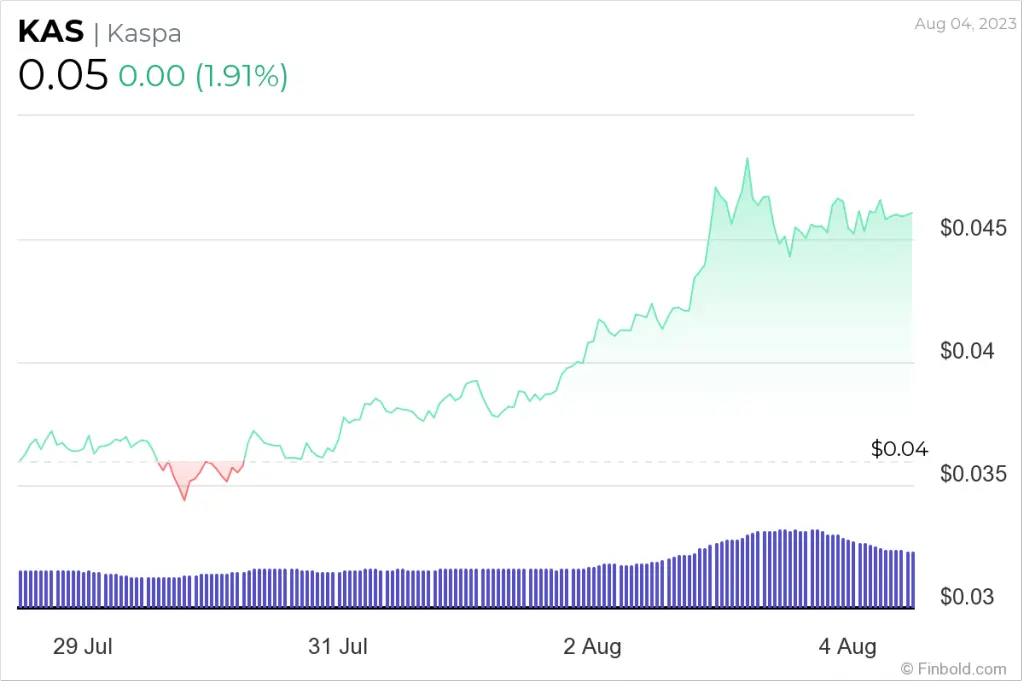Click the $0.035 y-axis label

coord(973,473)
